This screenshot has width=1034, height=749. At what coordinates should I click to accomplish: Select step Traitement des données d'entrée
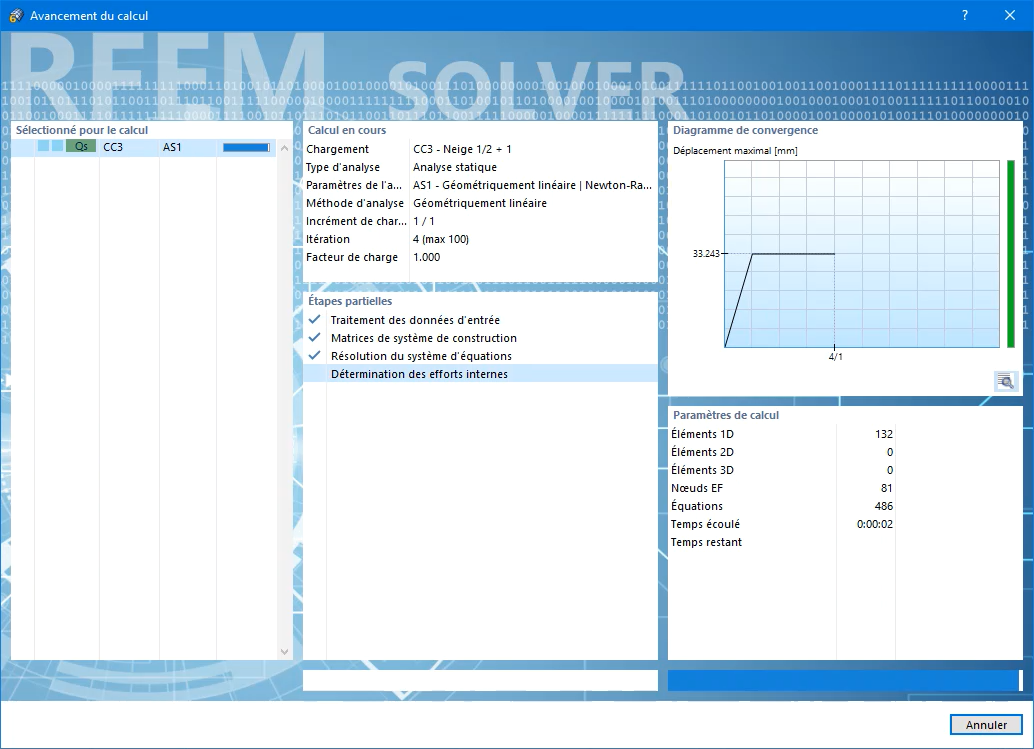415,320
